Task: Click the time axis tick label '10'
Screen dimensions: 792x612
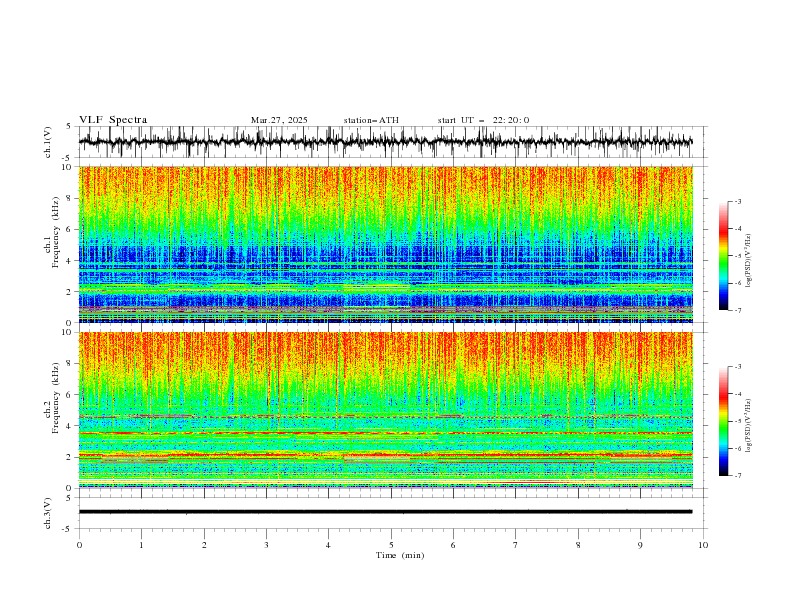Action: point(703,545)
